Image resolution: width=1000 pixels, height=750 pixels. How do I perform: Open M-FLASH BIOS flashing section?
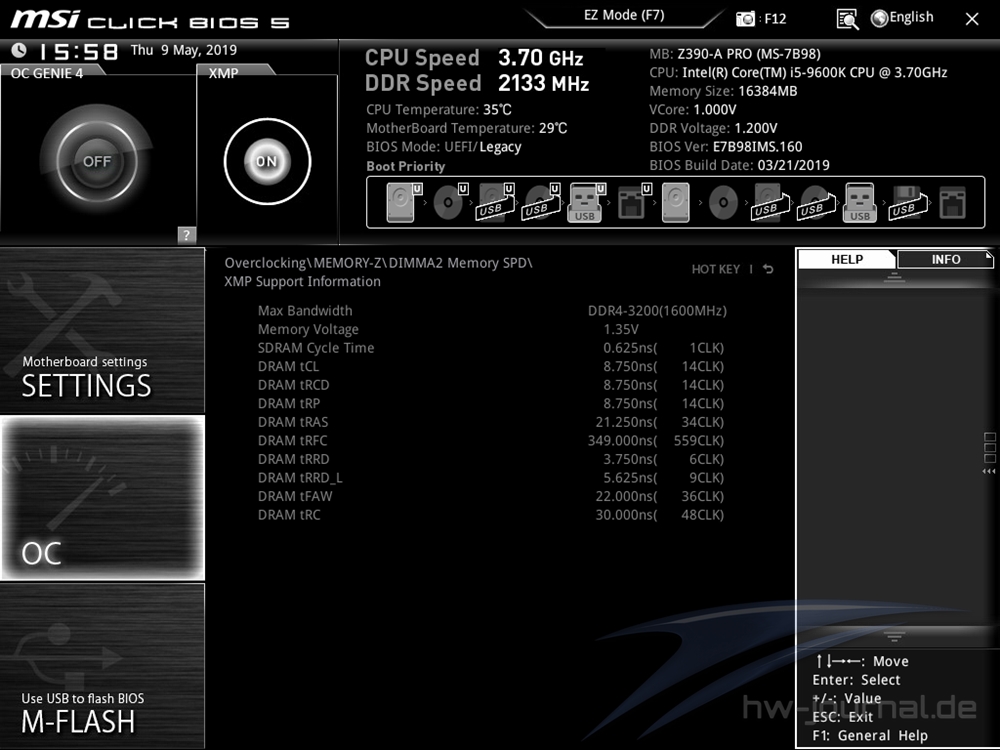click(x=102, y=665)
